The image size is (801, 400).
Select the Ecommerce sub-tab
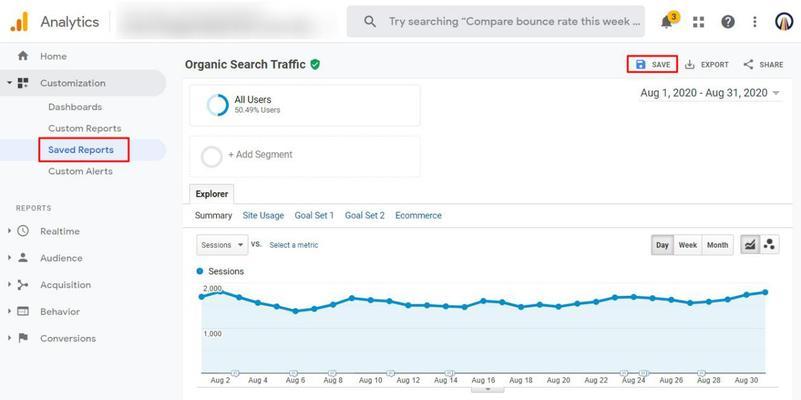coord(418,216)
